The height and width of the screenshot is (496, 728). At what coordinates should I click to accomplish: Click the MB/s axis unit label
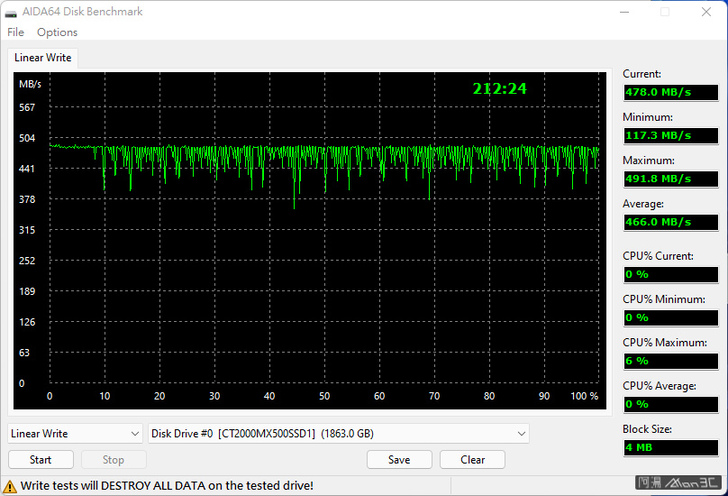[30, 84]
